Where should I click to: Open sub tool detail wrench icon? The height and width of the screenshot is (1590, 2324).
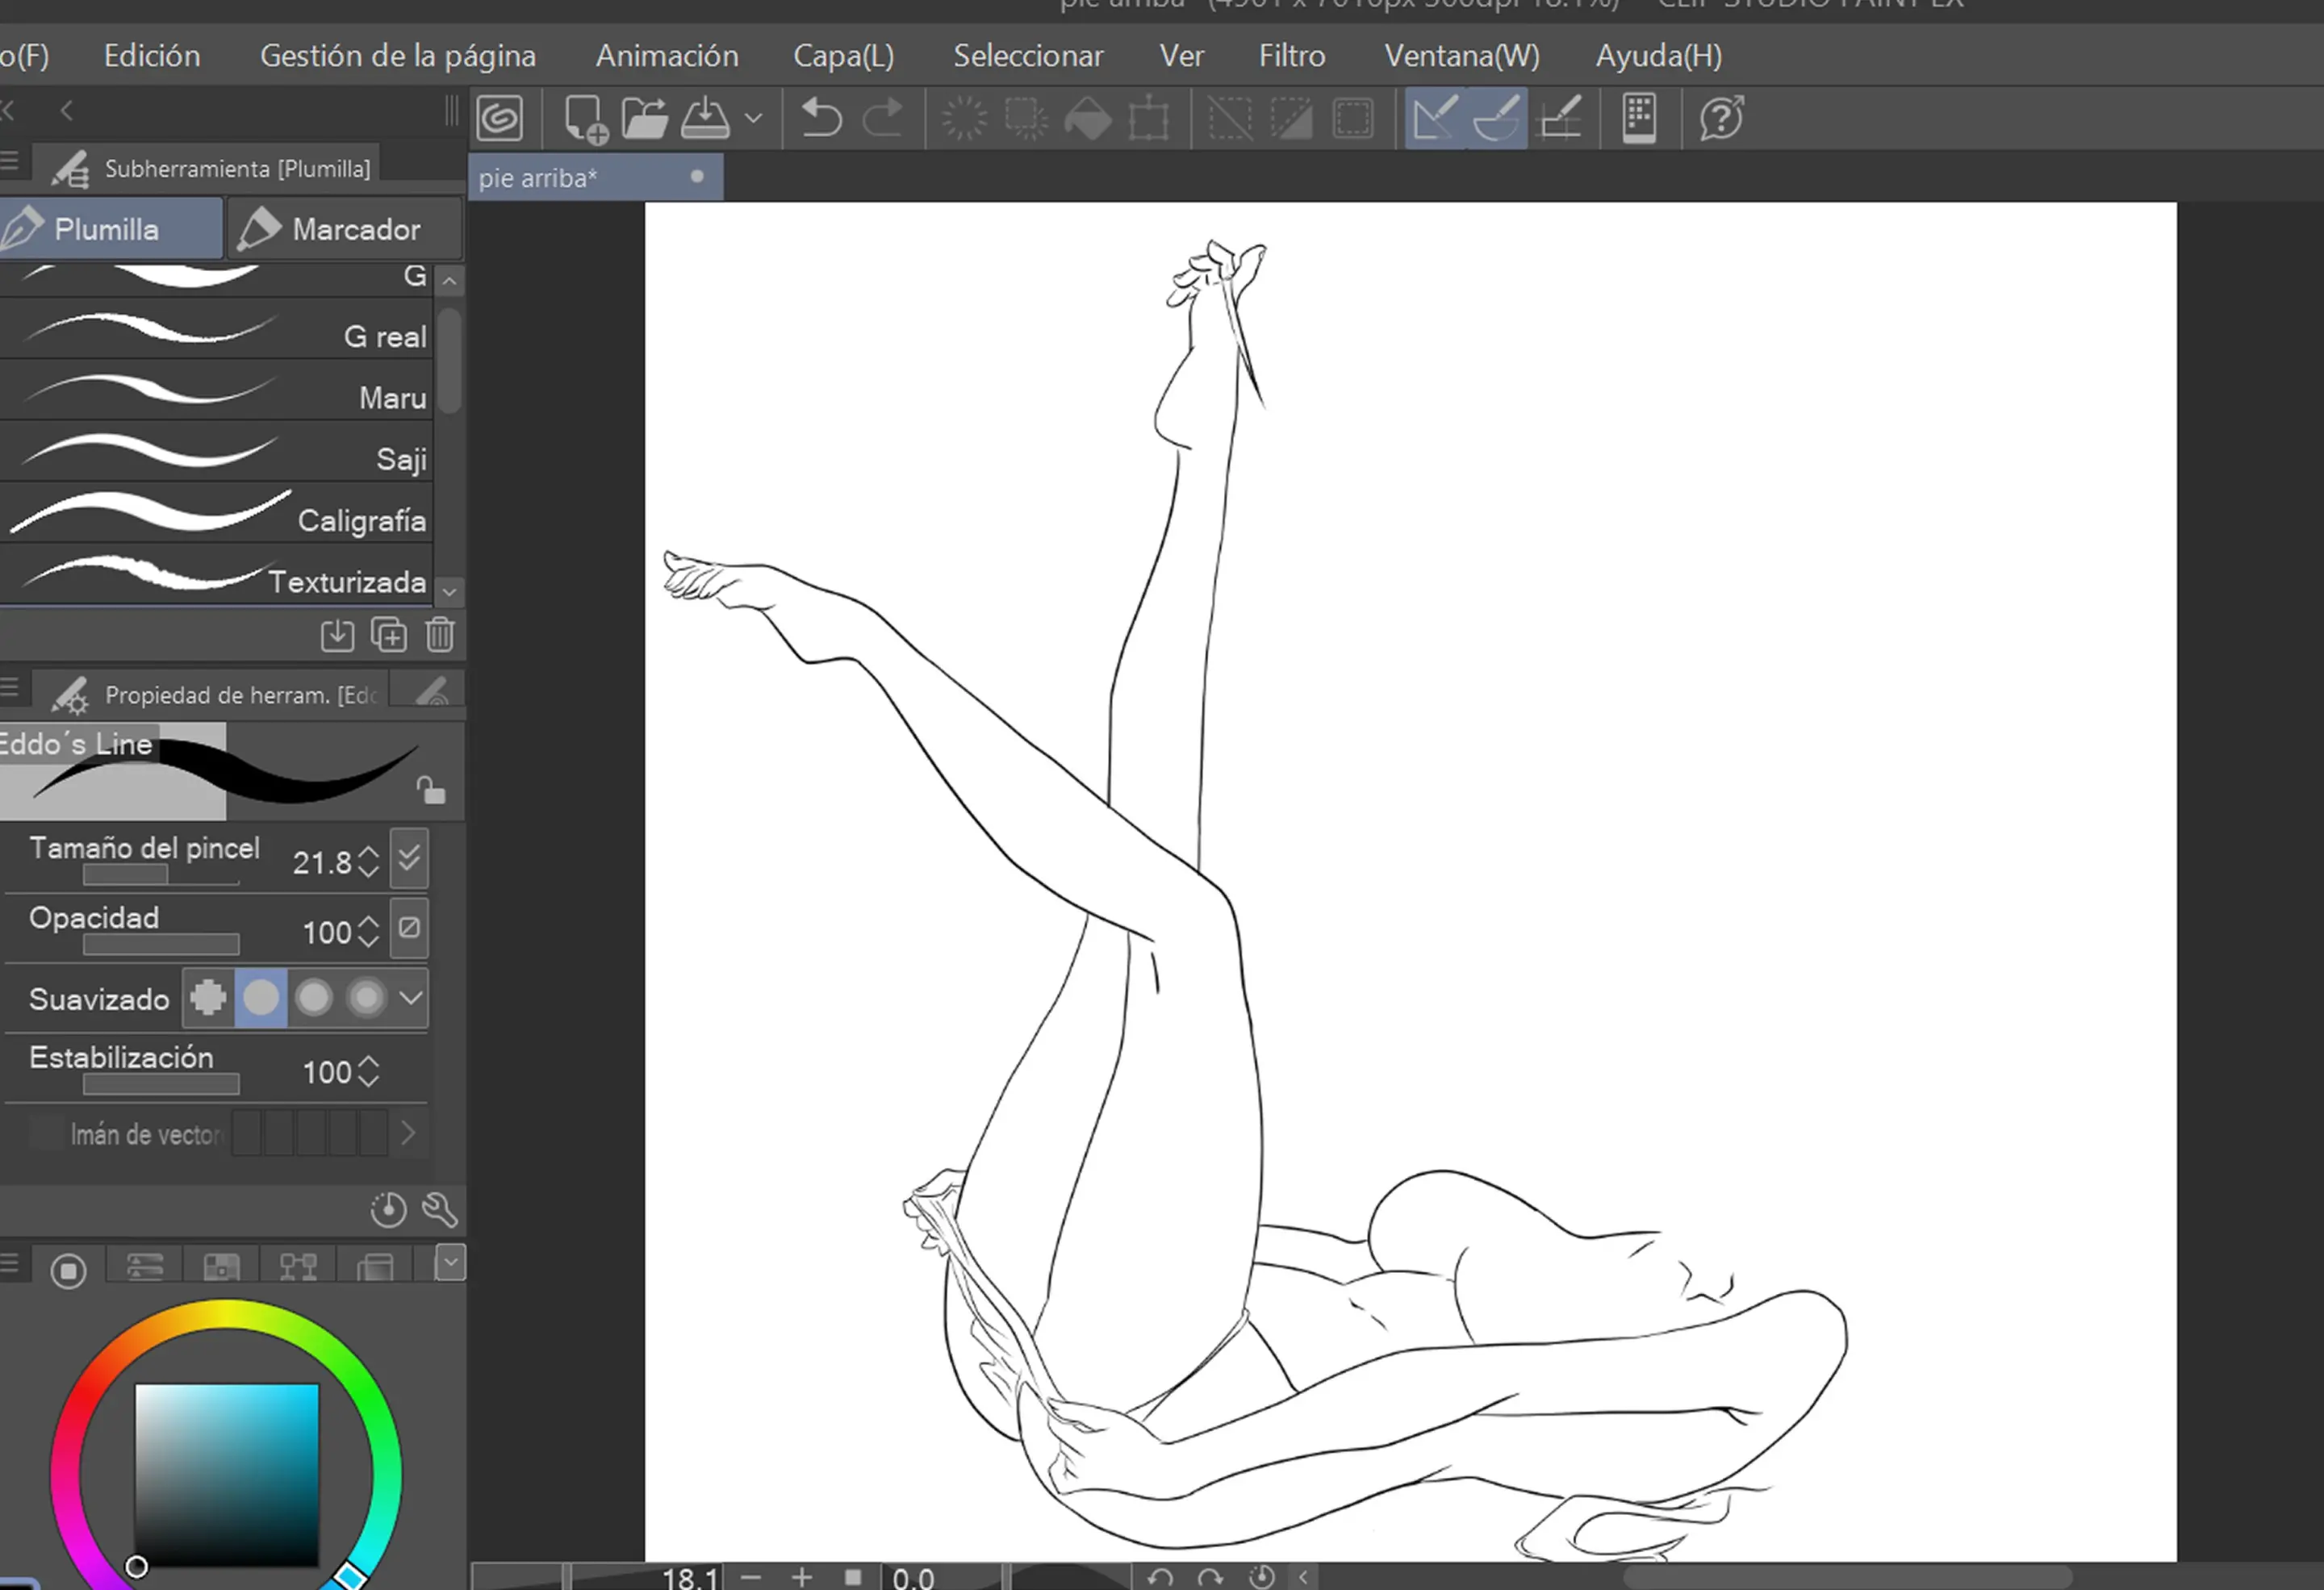(x=440, y=1210)
